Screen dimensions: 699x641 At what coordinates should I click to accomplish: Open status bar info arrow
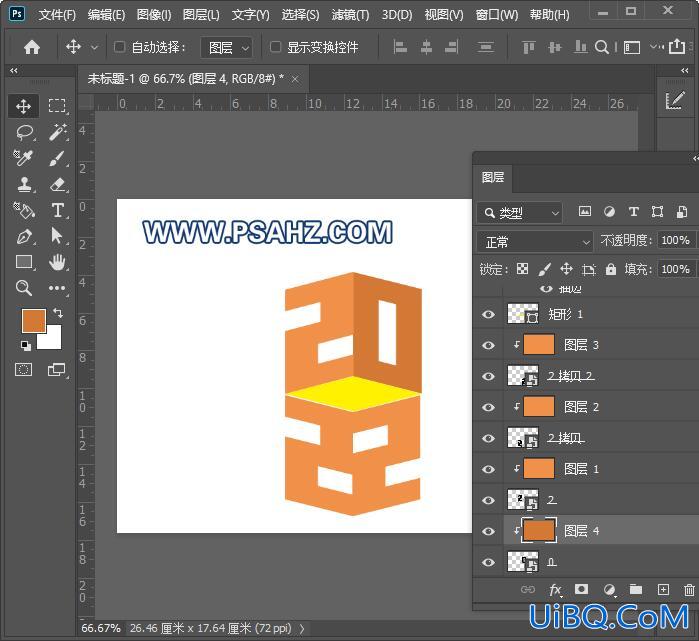pos(302,629)
